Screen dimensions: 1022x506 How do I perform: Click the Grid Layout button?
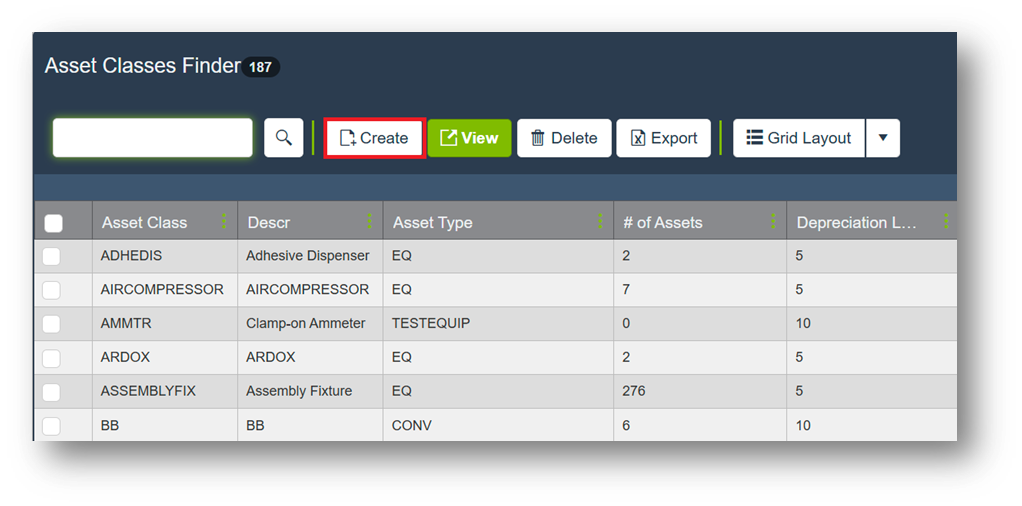(798, 138)
